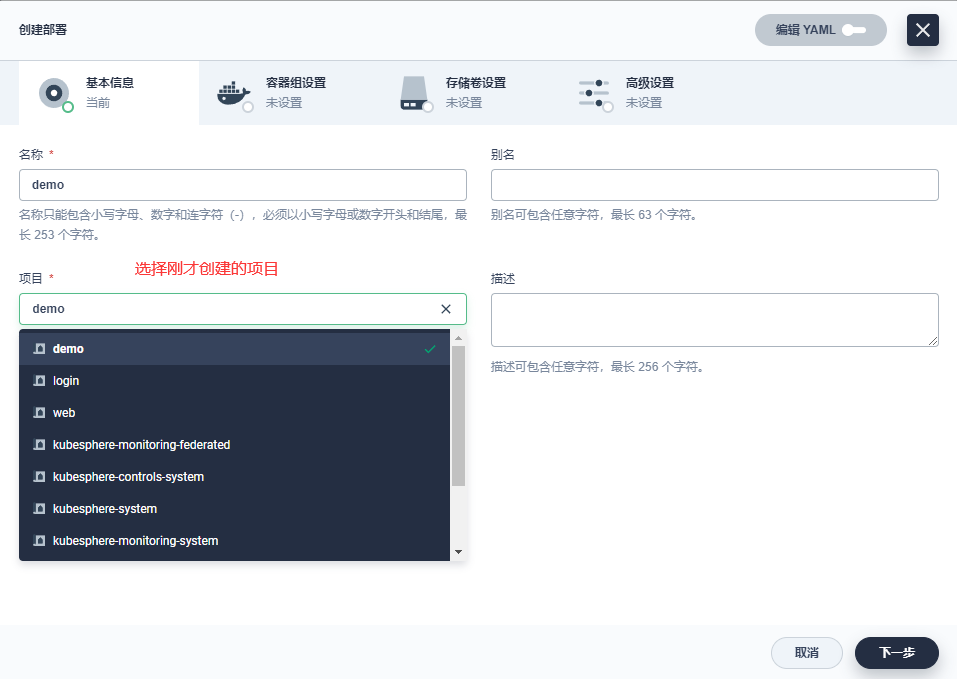Pick kubesphere-monitoring-federated from dropdown
The width and height of the screenshot is (957, 679).
coord(141,445)
